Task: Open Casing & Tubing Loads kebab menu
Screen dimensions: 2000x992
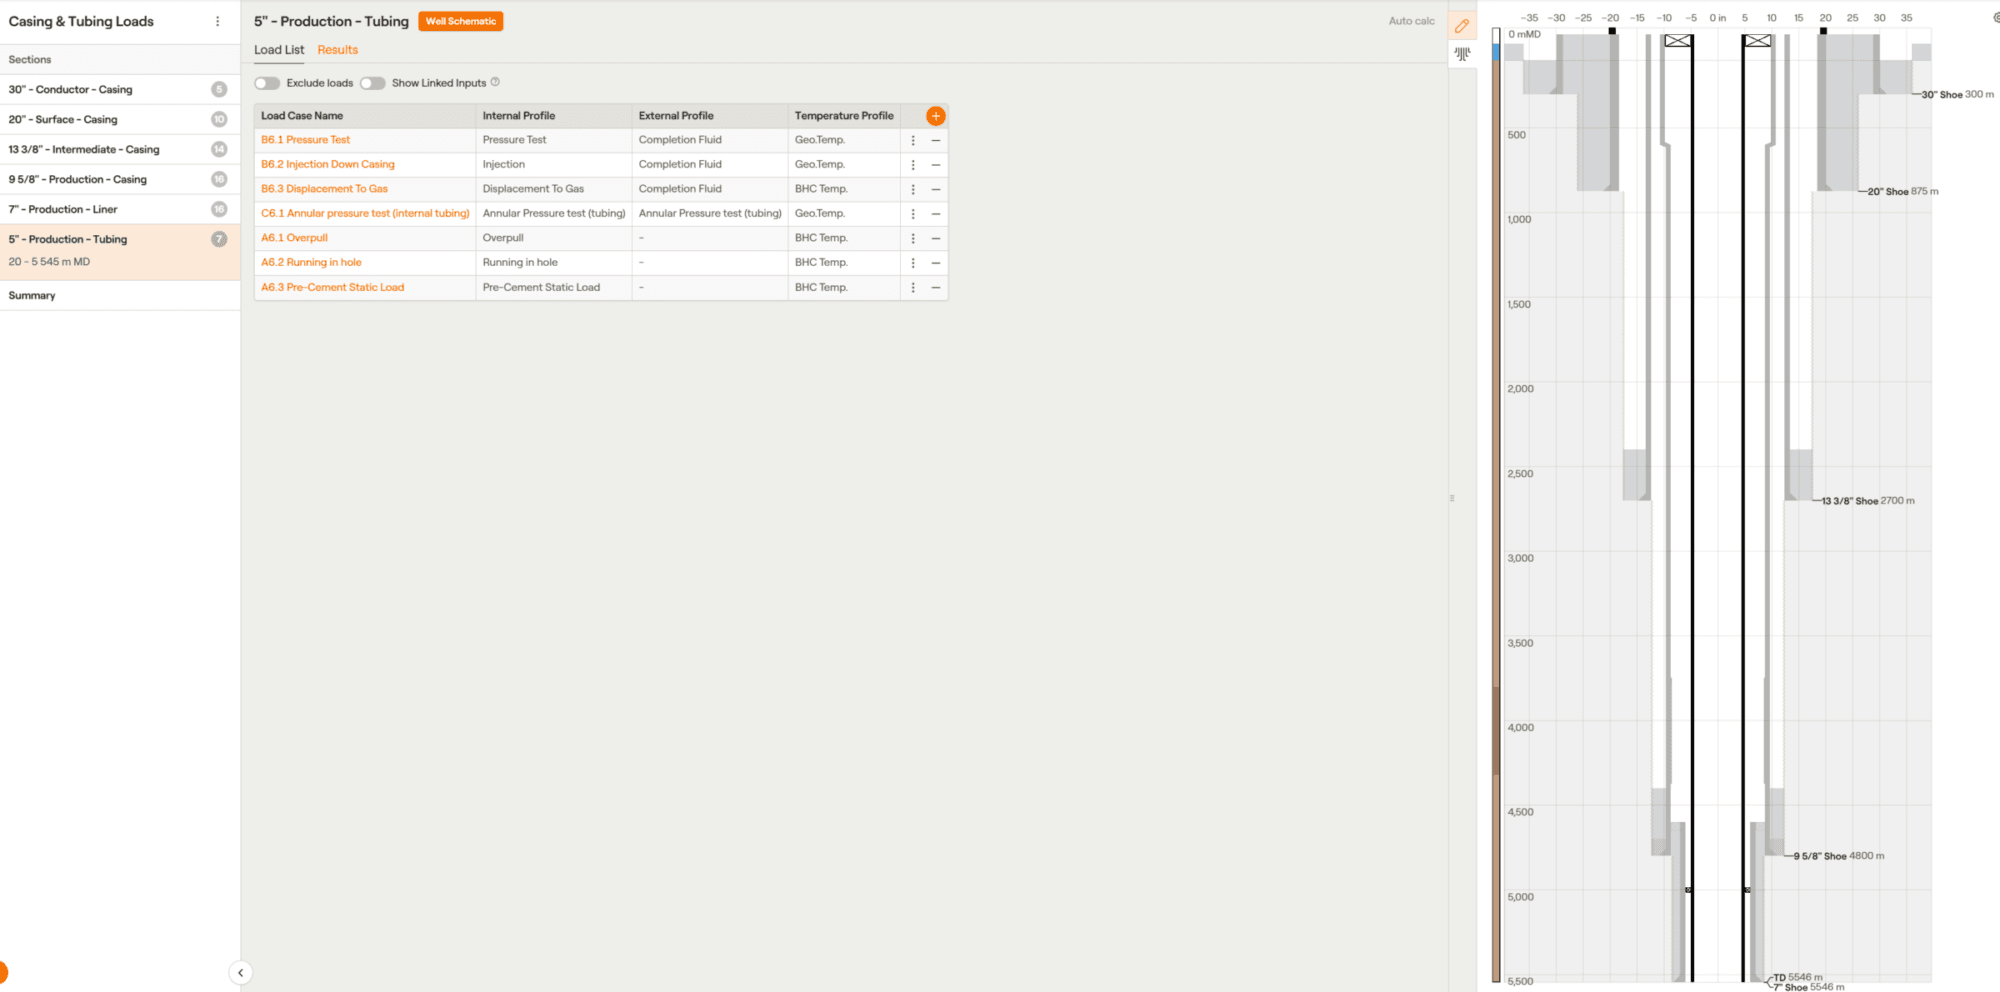Action: pos(217,21)
